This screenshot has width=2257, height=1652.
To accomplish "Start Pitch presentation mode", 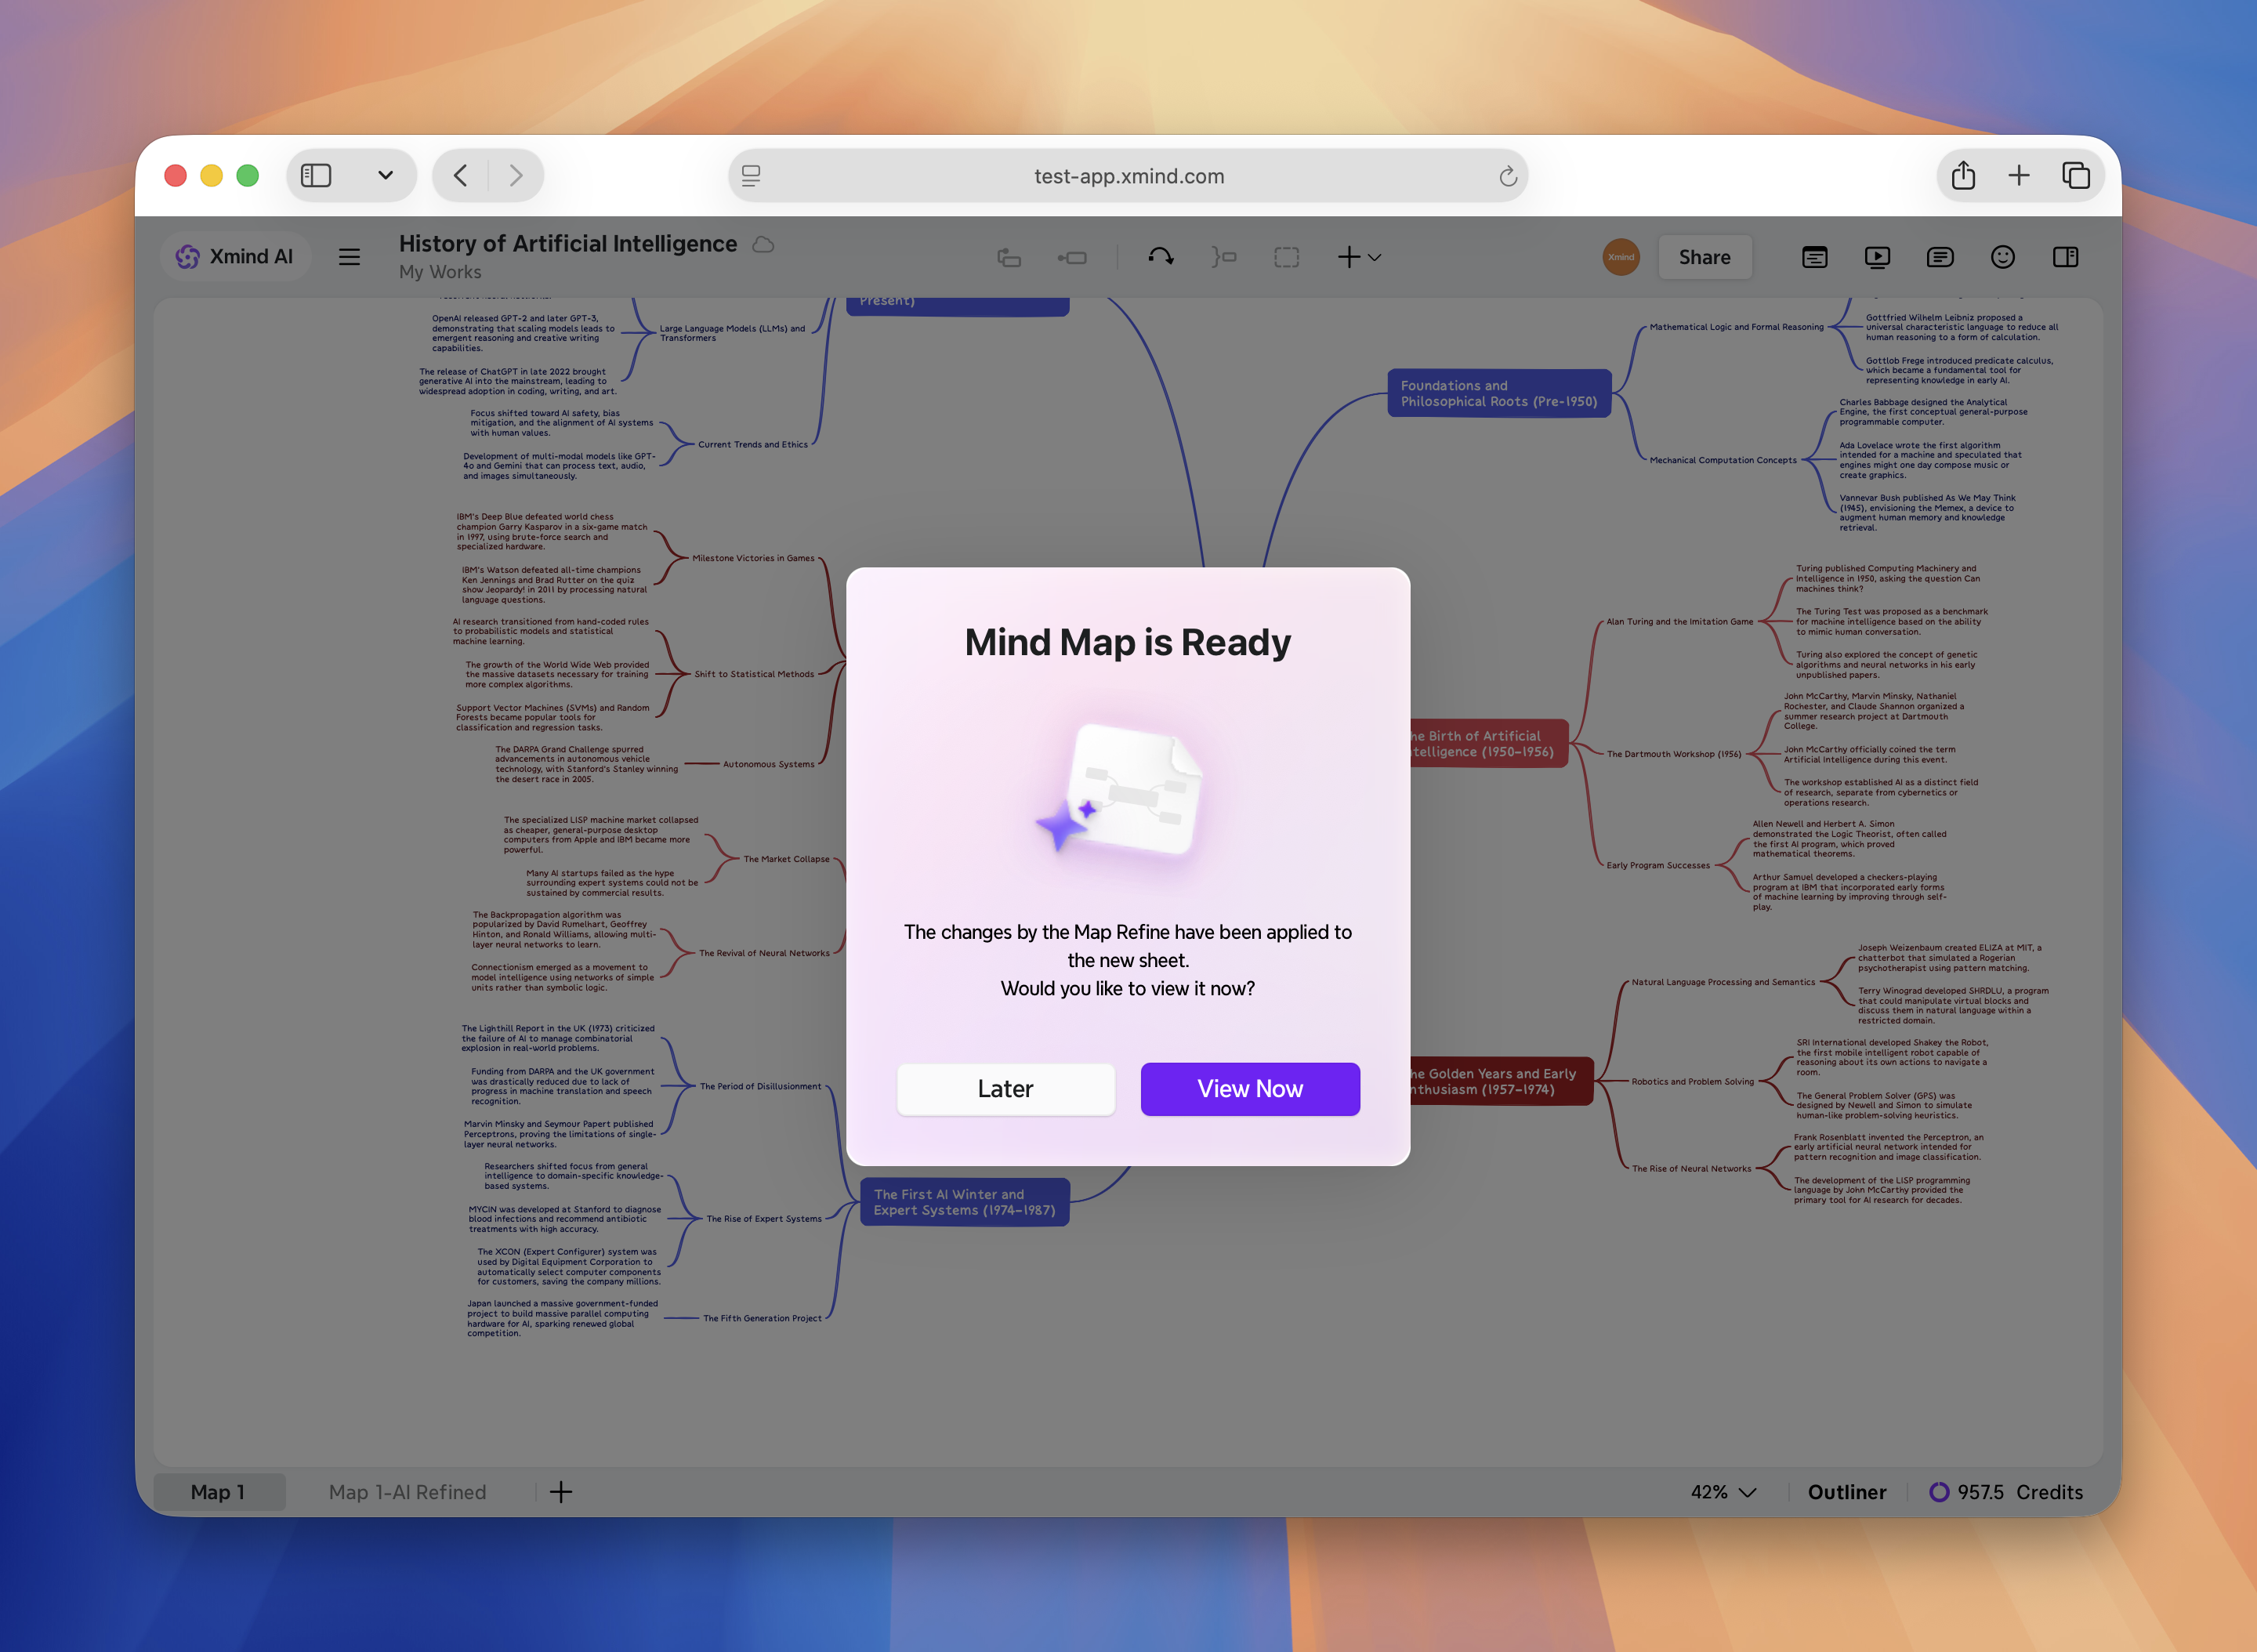I will point(1877,257).
